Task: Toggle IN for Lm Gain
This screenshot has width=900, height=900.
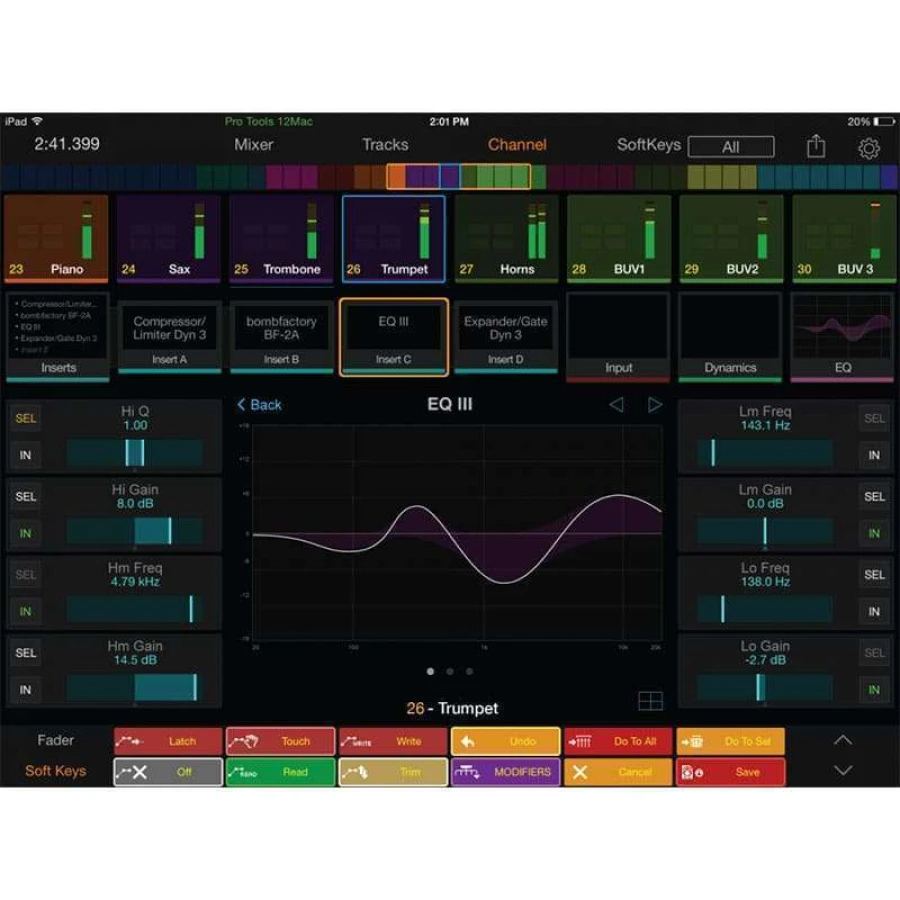Action: tap(874, 533)
